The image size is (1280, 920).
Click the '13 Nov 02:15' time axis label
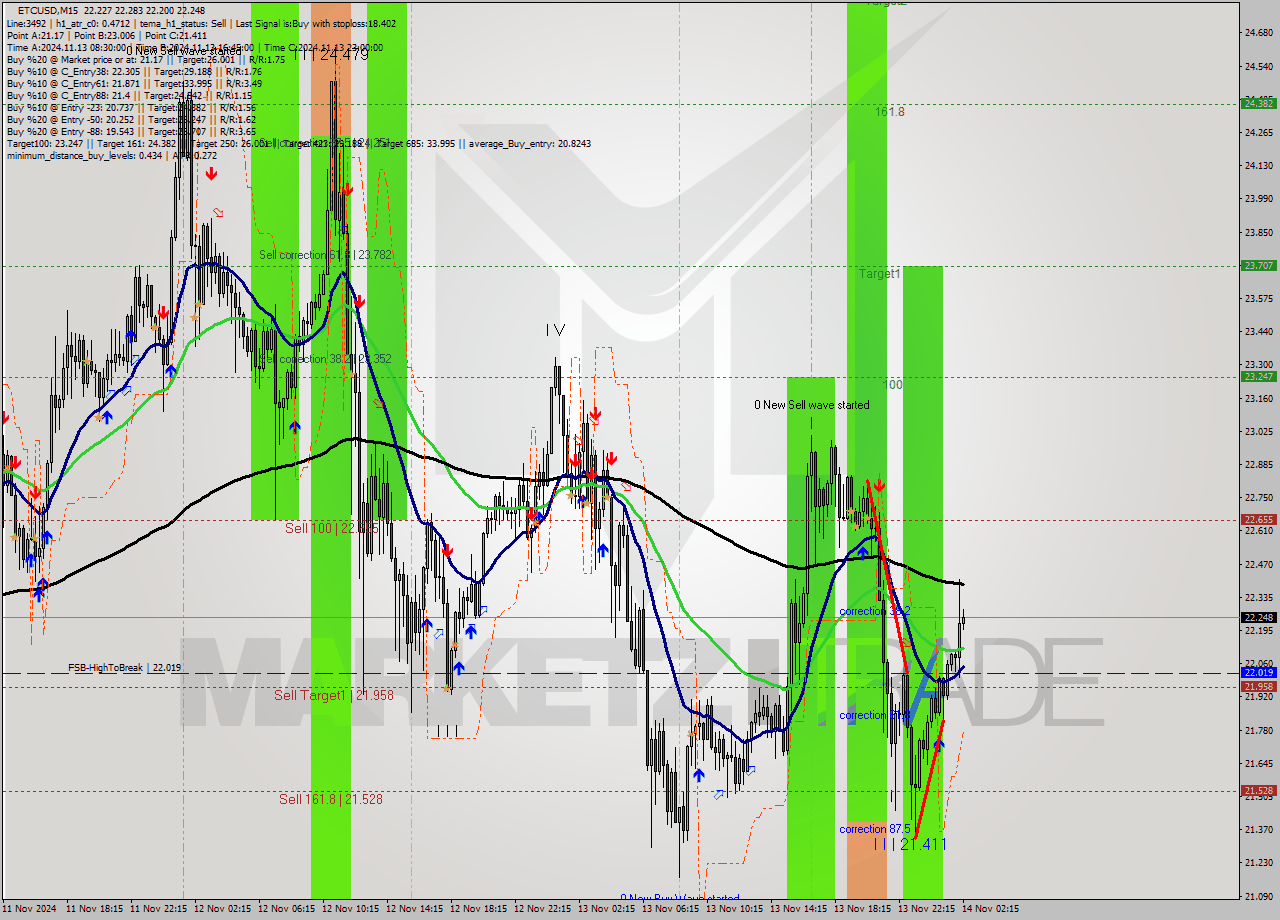[x=607, y=909]
